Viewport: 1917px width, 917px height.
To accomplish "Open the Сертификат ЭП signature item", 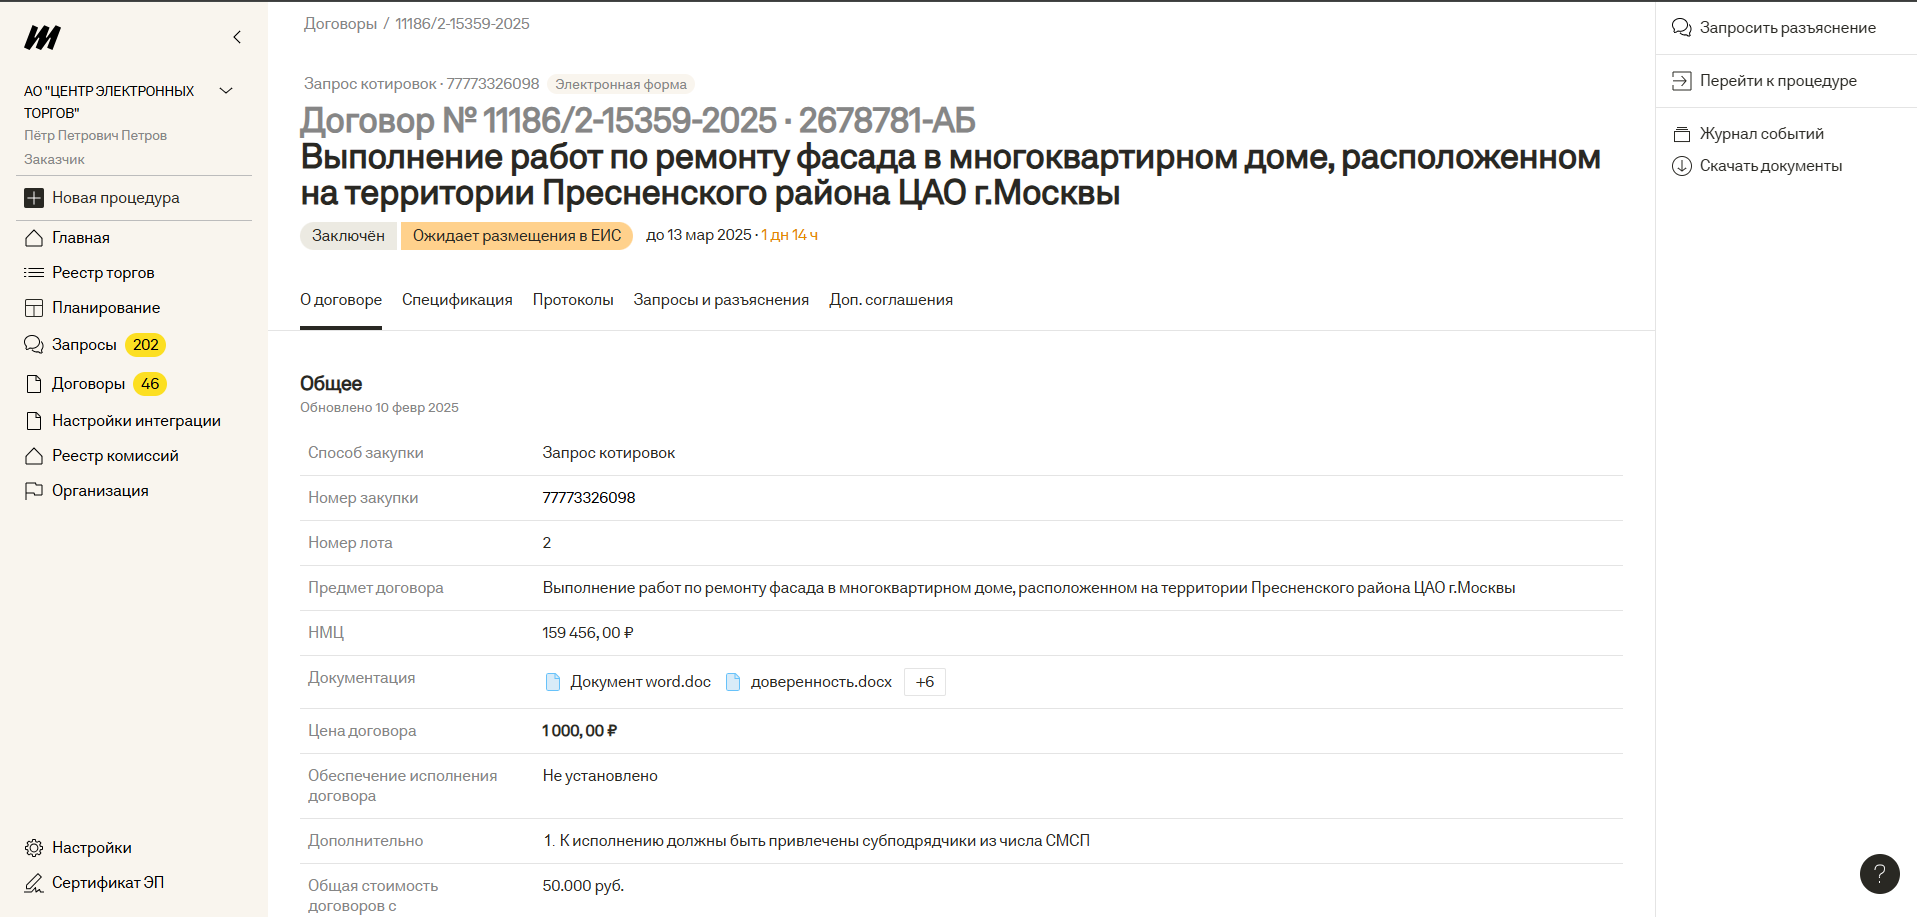I will [107, 883].
